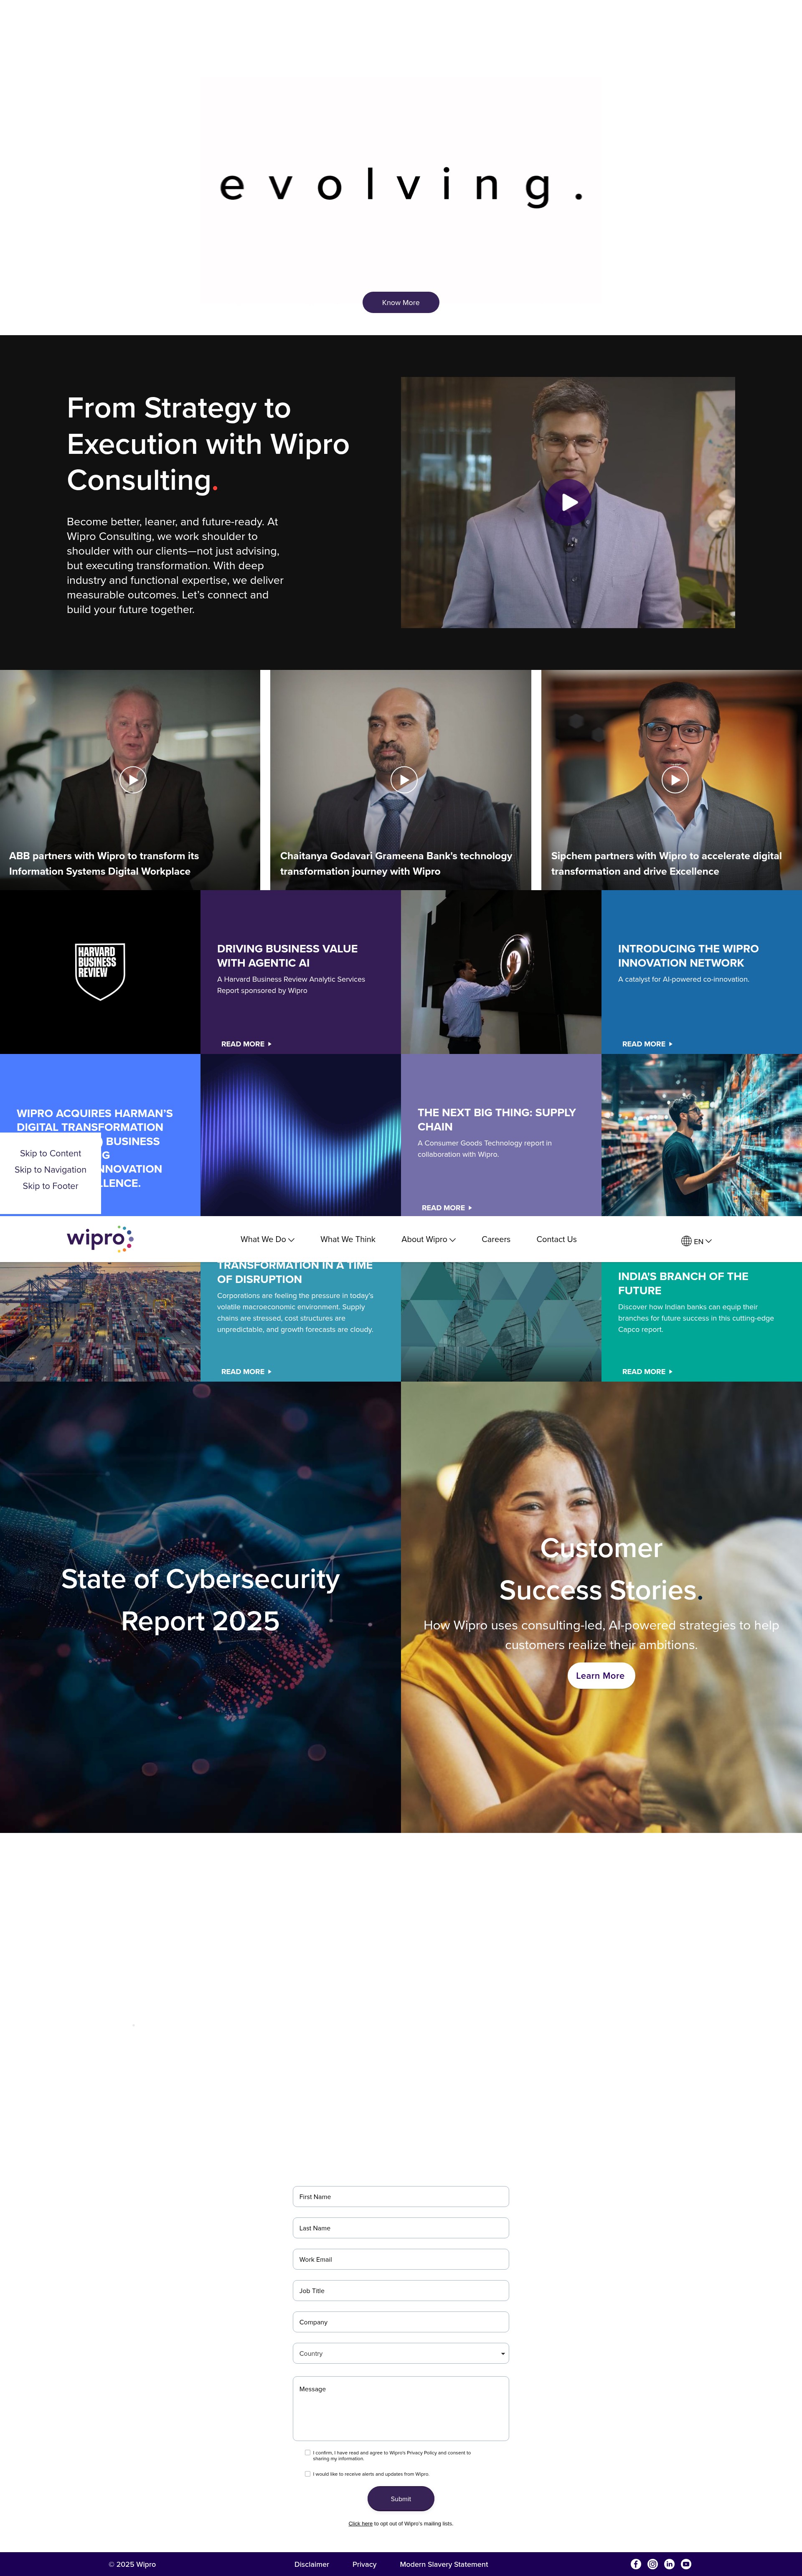This screenshot has height=2576, width=802.
Task: Click the globe language icon
Action: click(686, 1241)
